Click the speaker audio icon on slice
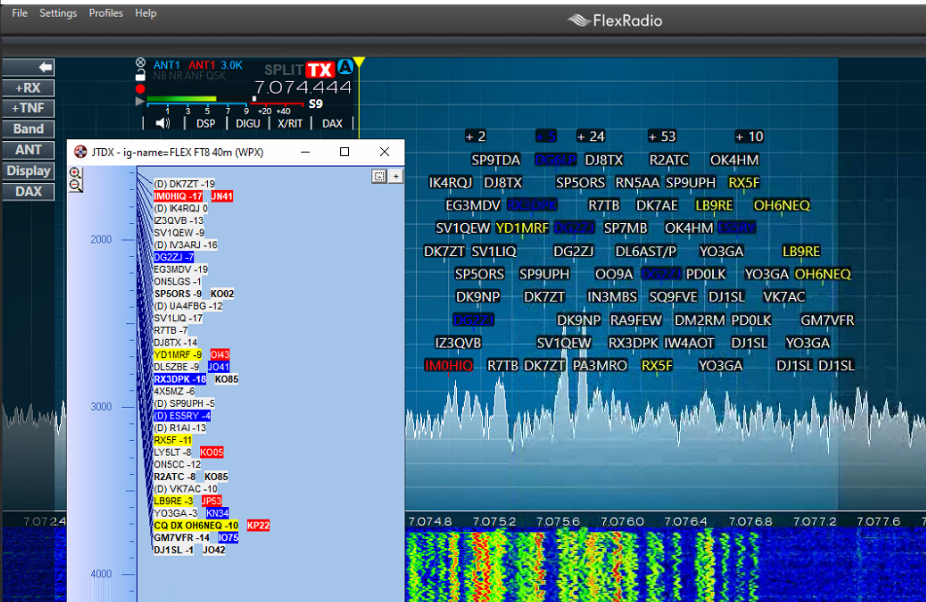The width and height of the screenshot is (926, 602). coord(163,124)
